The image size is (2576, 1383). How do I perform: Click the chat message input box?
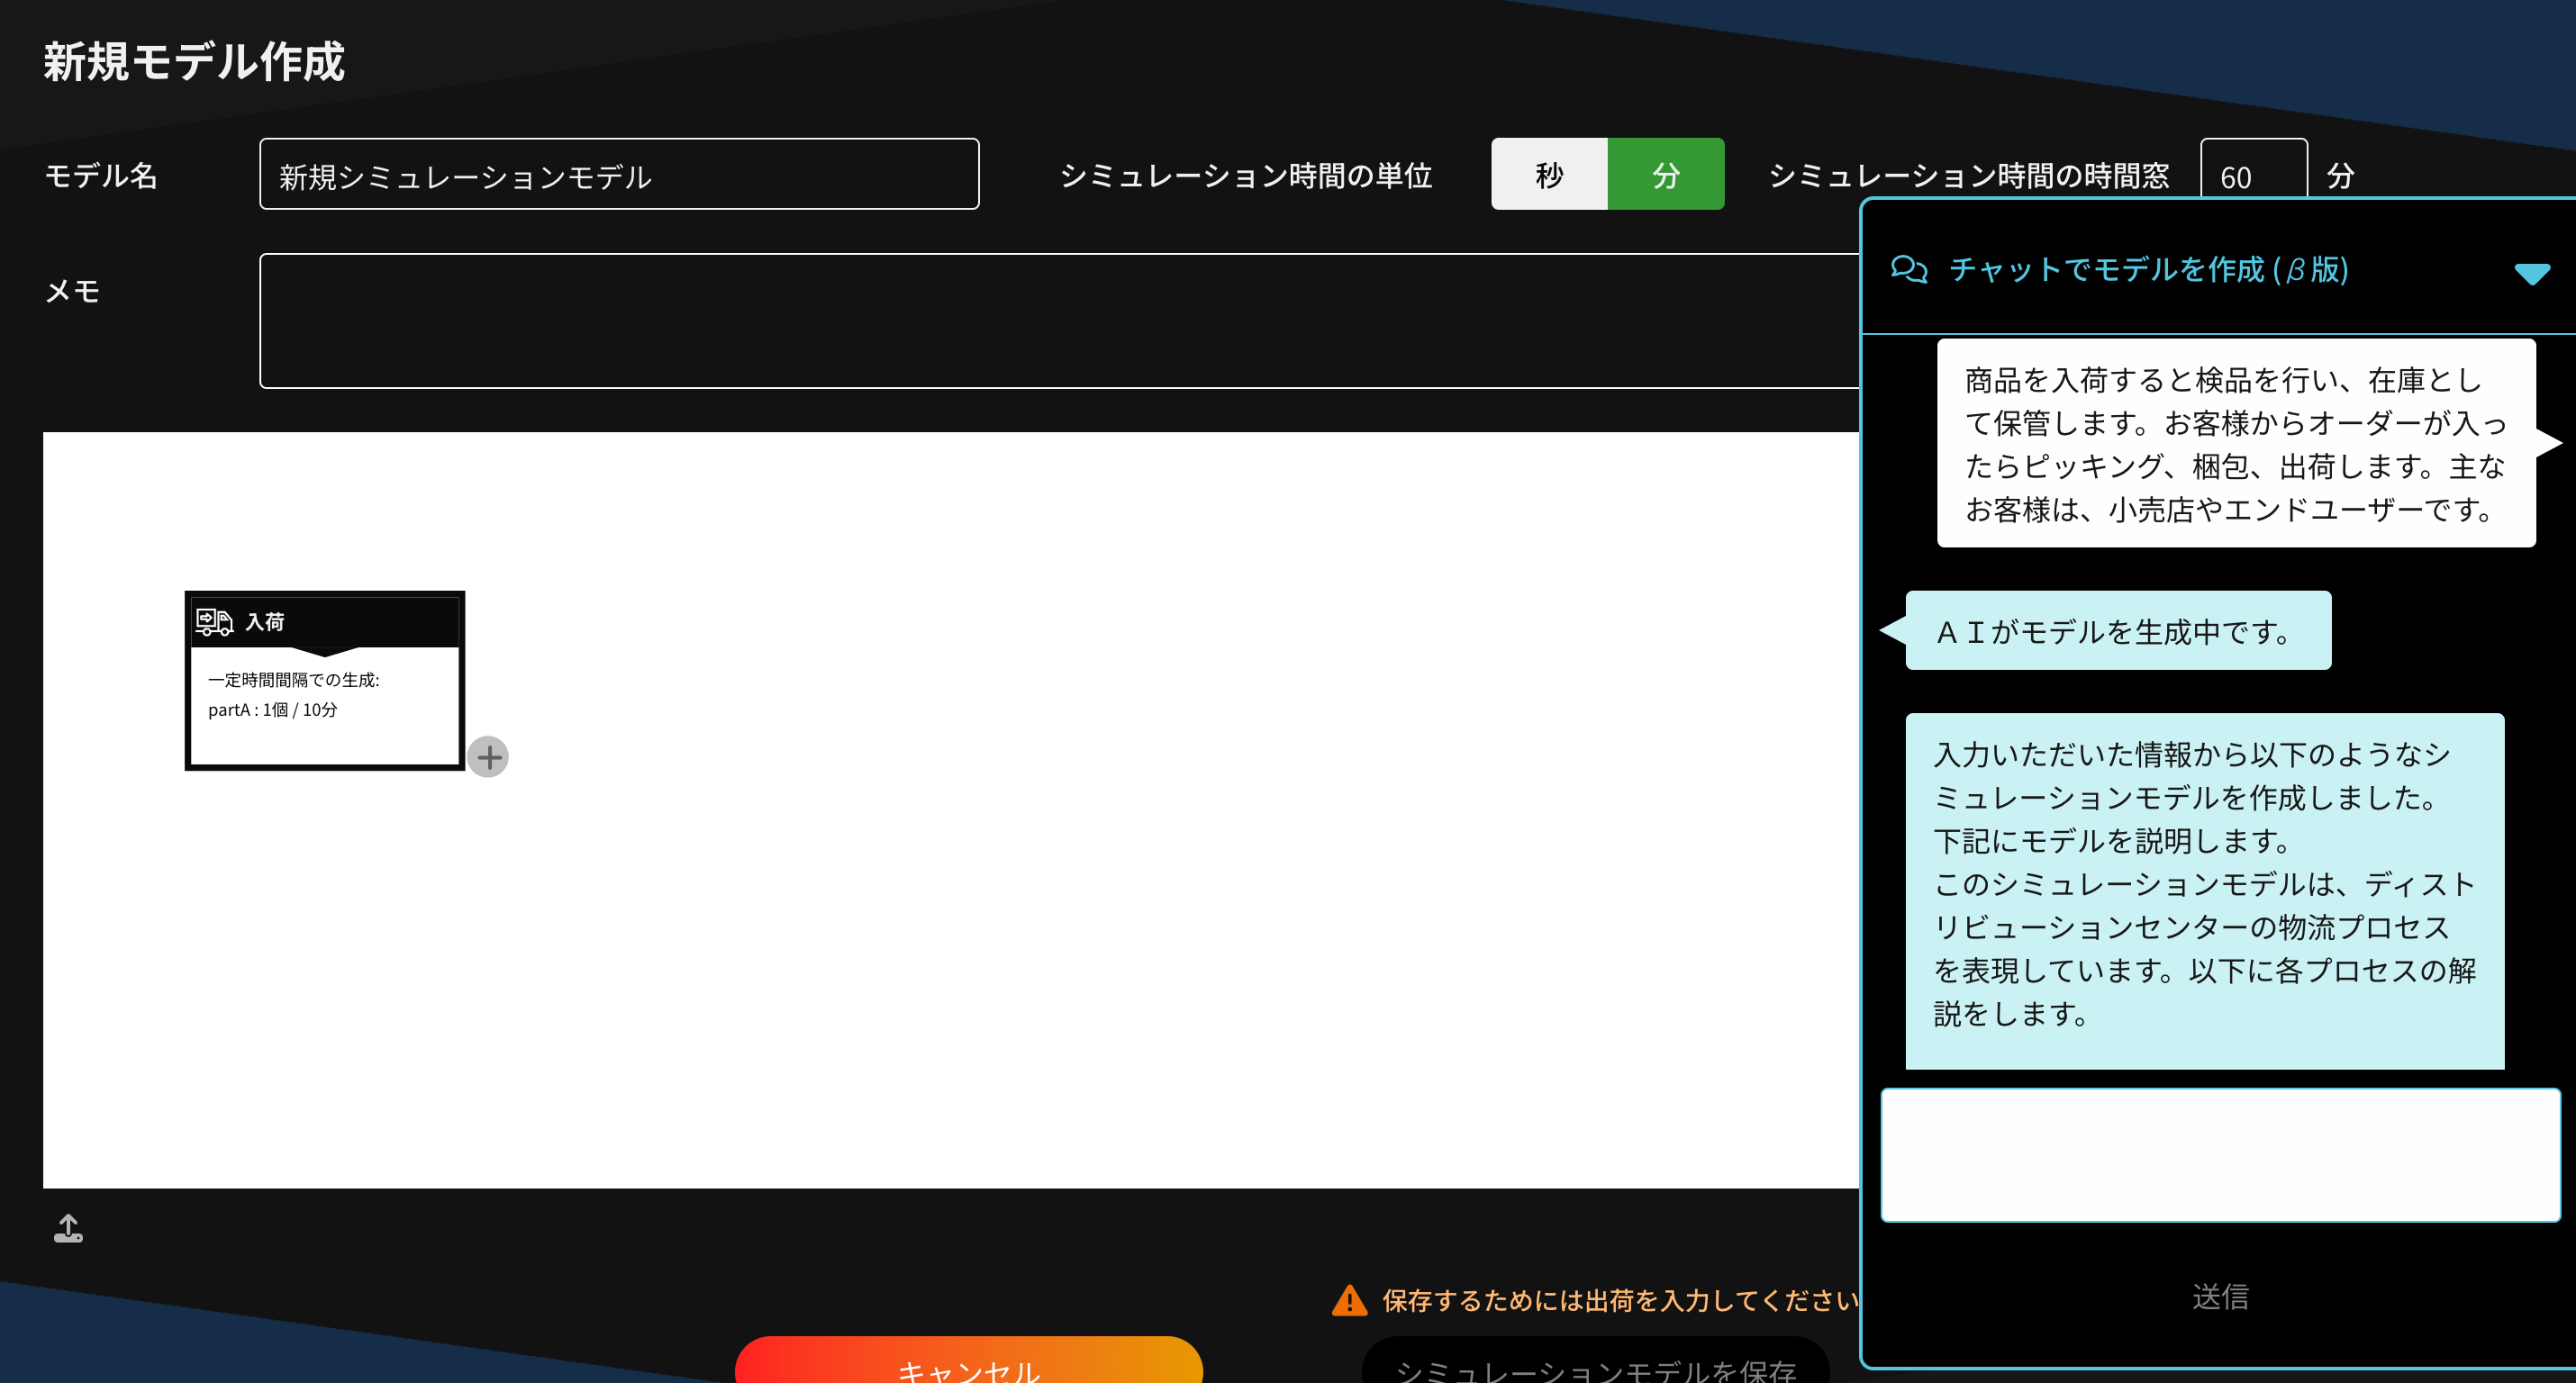click(x=2219, y=1155)
